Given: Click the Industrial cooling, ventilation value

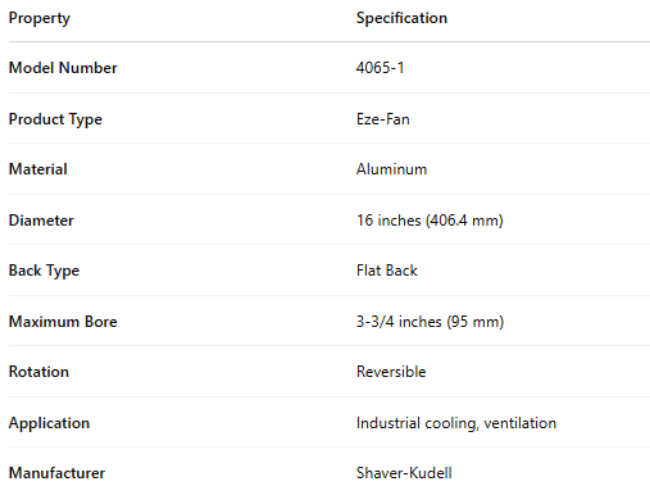Looking at the screenshot, I should (456, 422).
